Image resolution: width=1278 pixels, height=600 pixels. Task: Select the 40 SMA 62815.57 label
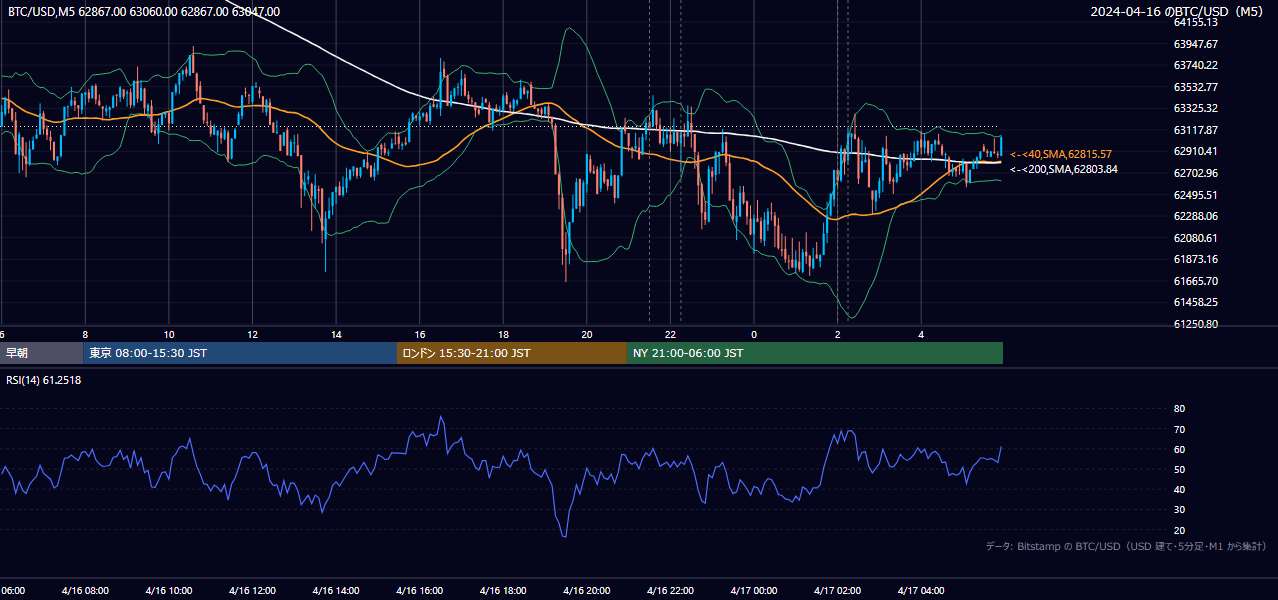1060,154
